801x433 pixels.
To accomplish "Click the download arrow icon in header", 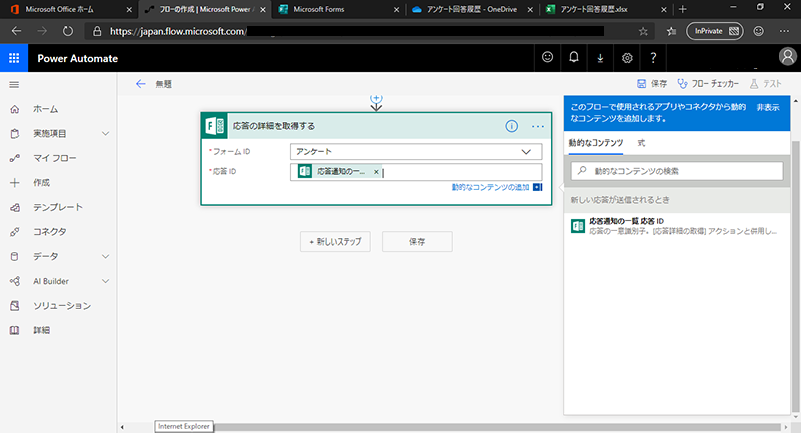I will tap(600, 58).
